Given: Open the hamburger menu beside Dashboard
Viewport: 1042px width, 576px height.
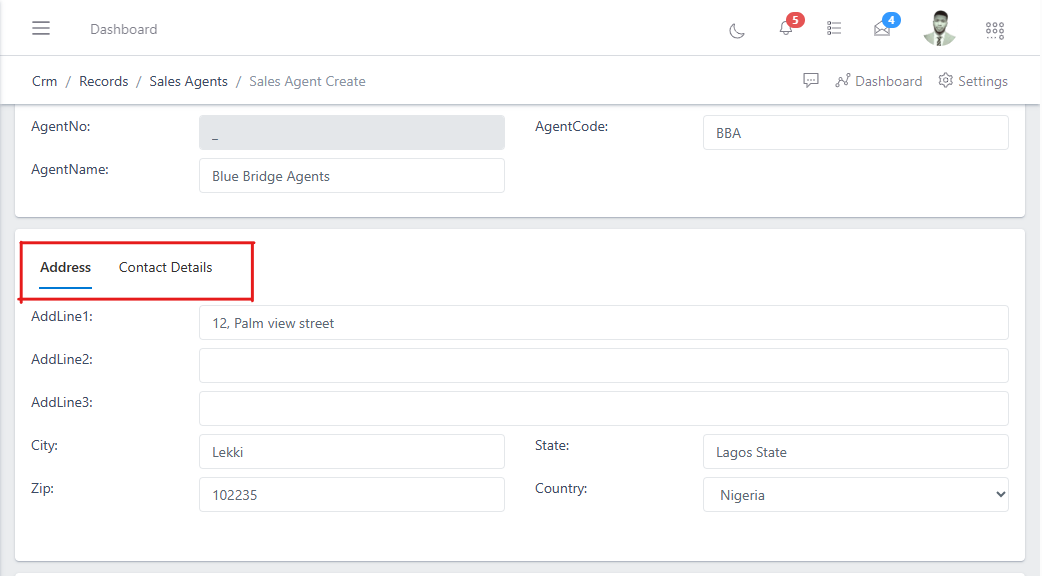Looking at the screenshot, I should pos(40,28).
